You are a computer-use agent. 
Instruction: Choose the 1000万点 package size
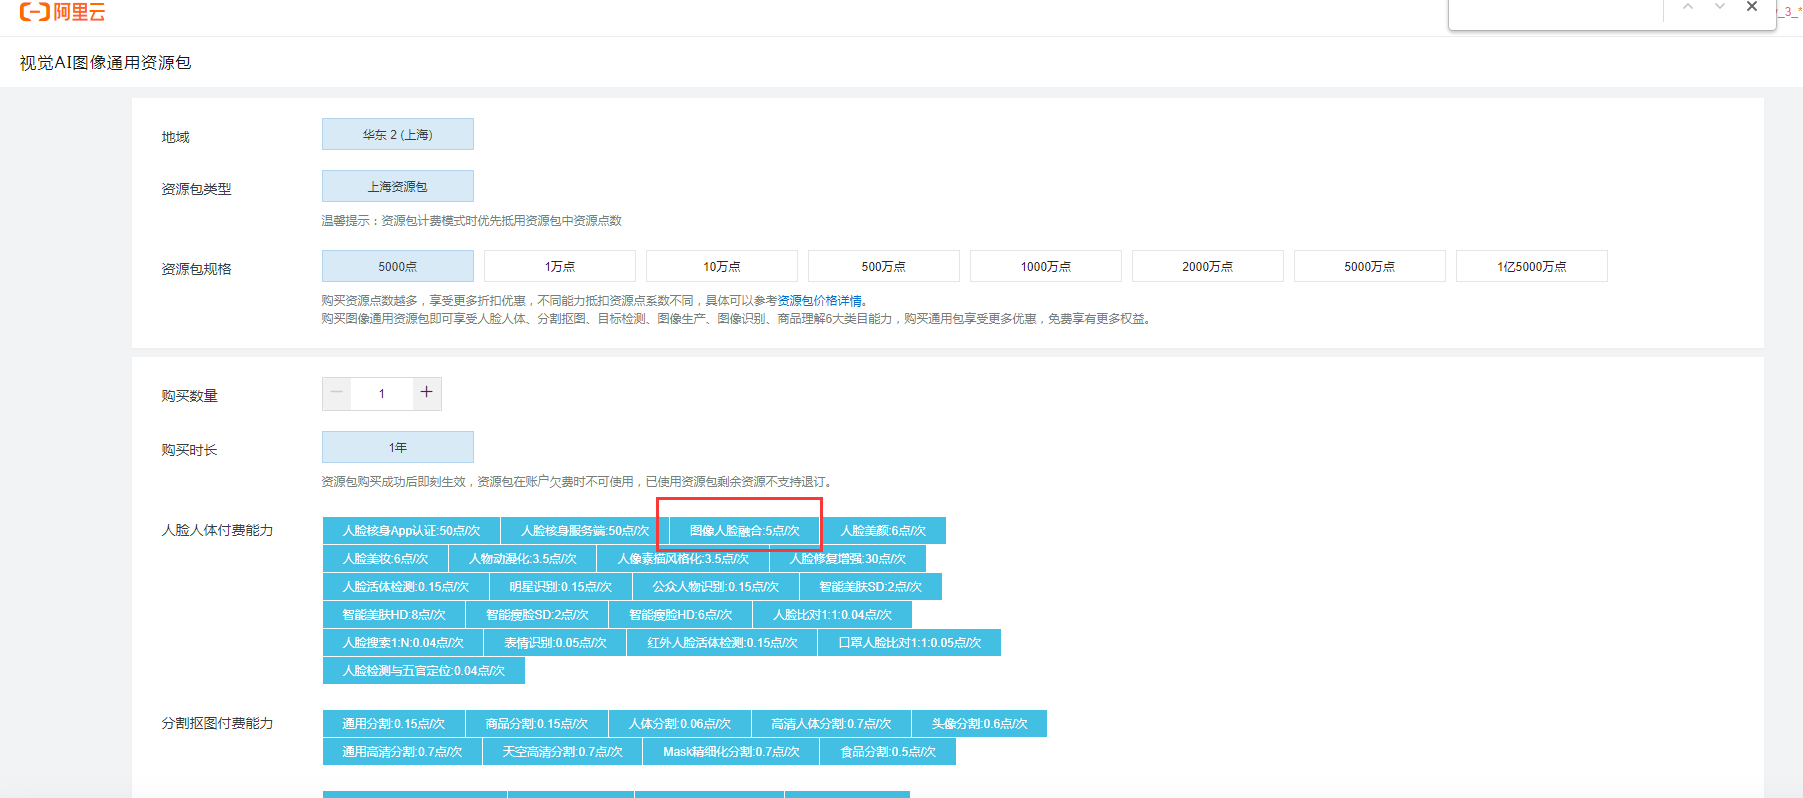(1046, 266)
